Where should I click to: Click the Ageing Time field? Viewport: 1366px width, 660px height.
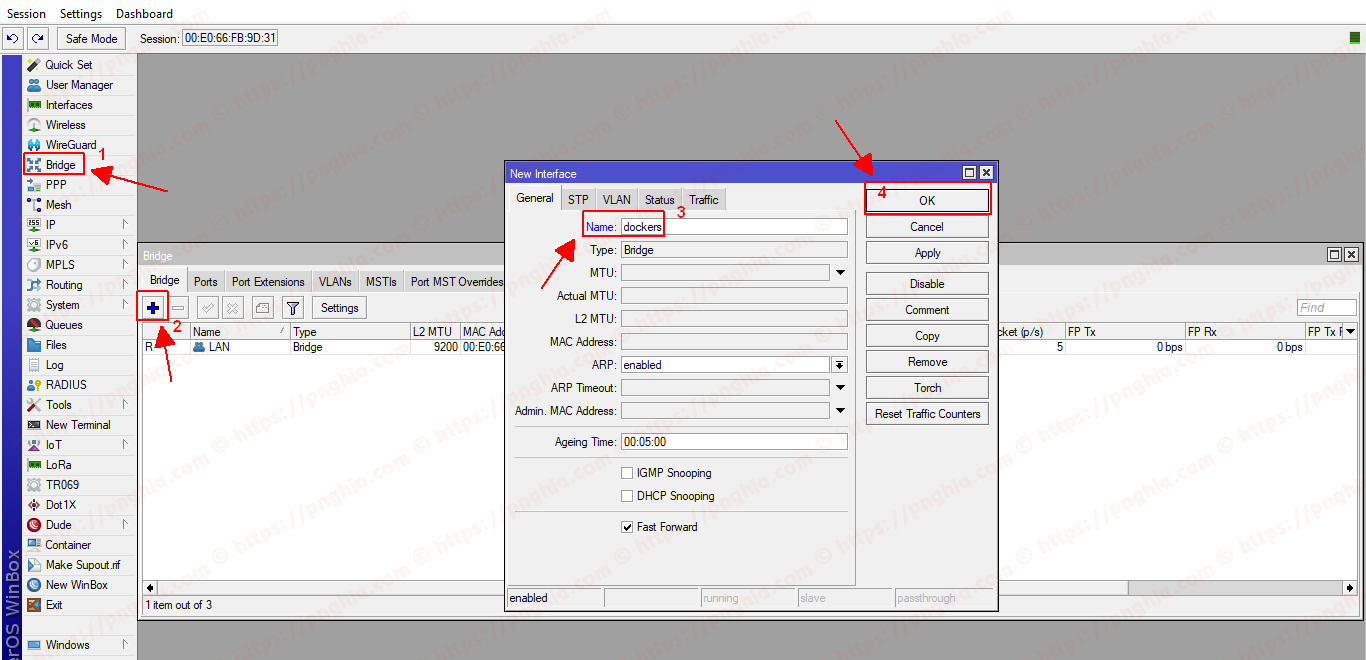pos(734,442)
